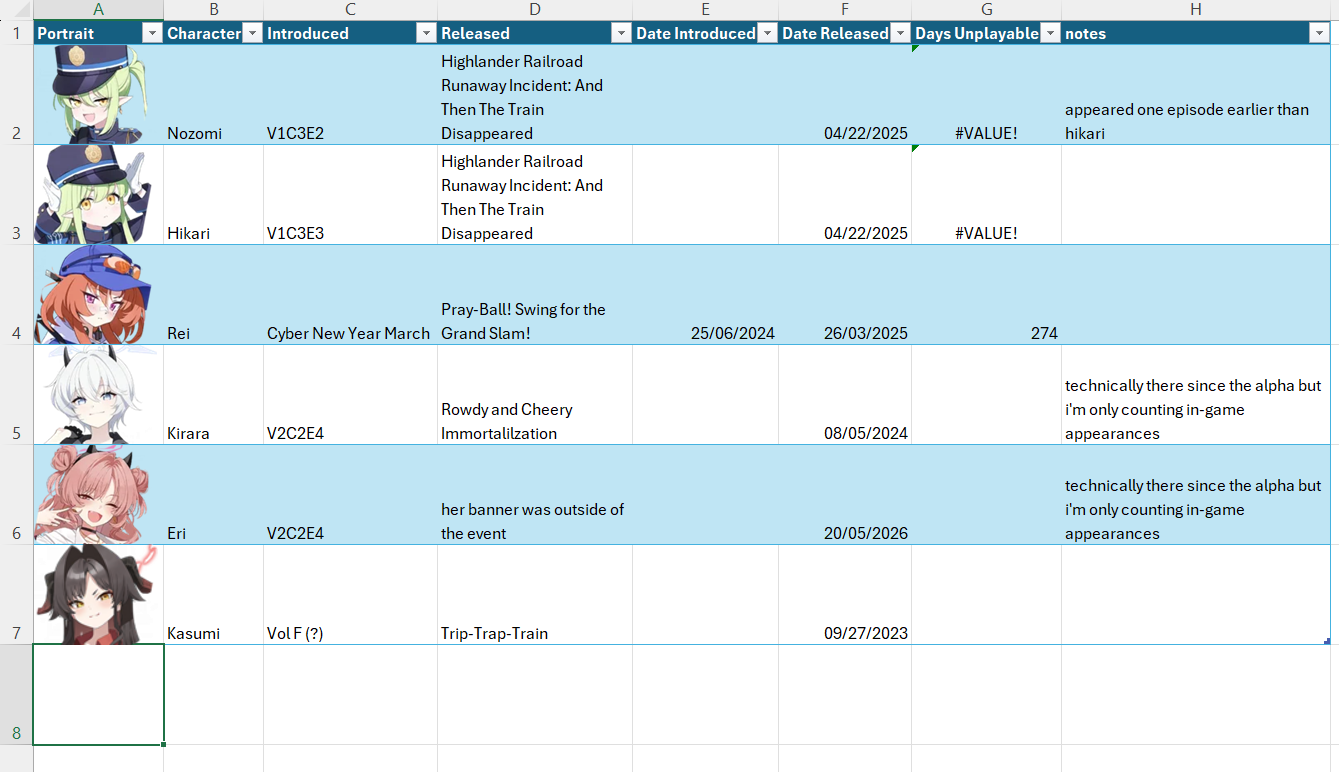1339x772 pixels.
Task: Click V2C2E4 in Kirara's row
Action: [350, 395]
